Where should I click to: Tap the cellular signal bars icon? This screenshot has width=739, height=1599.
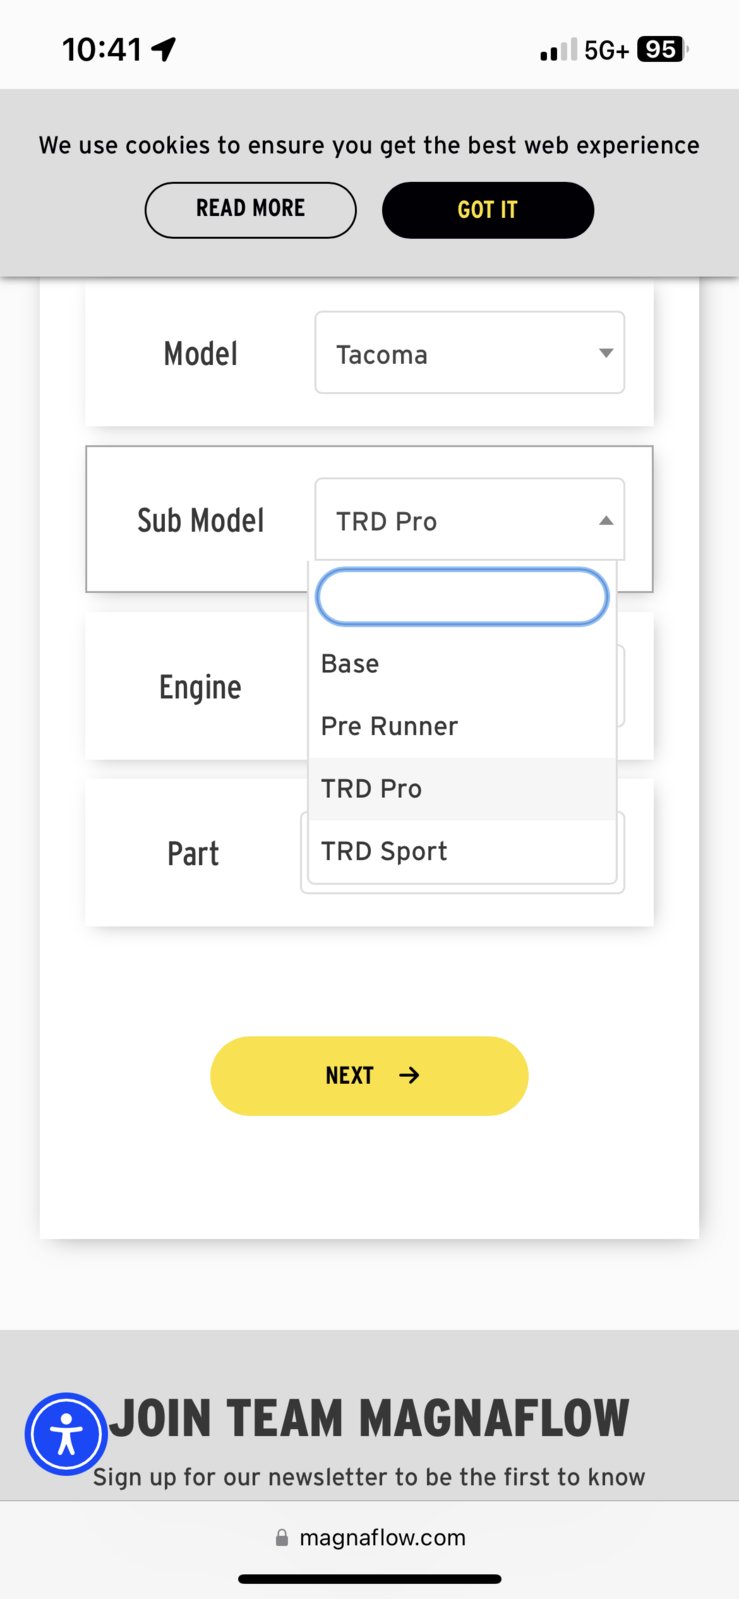558,50
